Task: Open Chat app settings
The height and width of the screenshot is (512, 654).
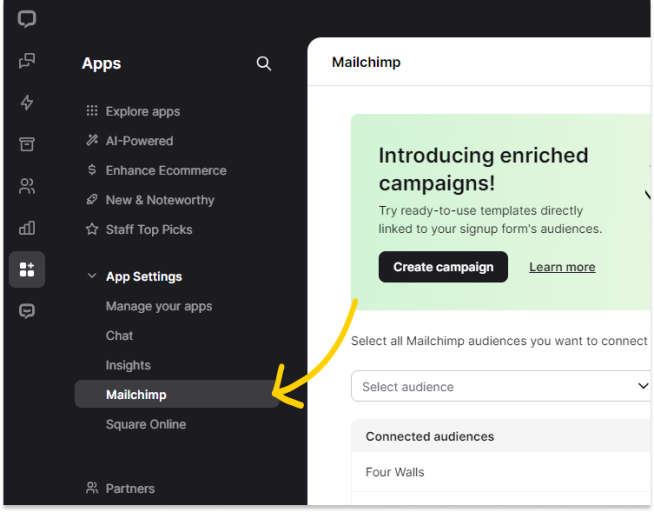Action: (119, 336)
